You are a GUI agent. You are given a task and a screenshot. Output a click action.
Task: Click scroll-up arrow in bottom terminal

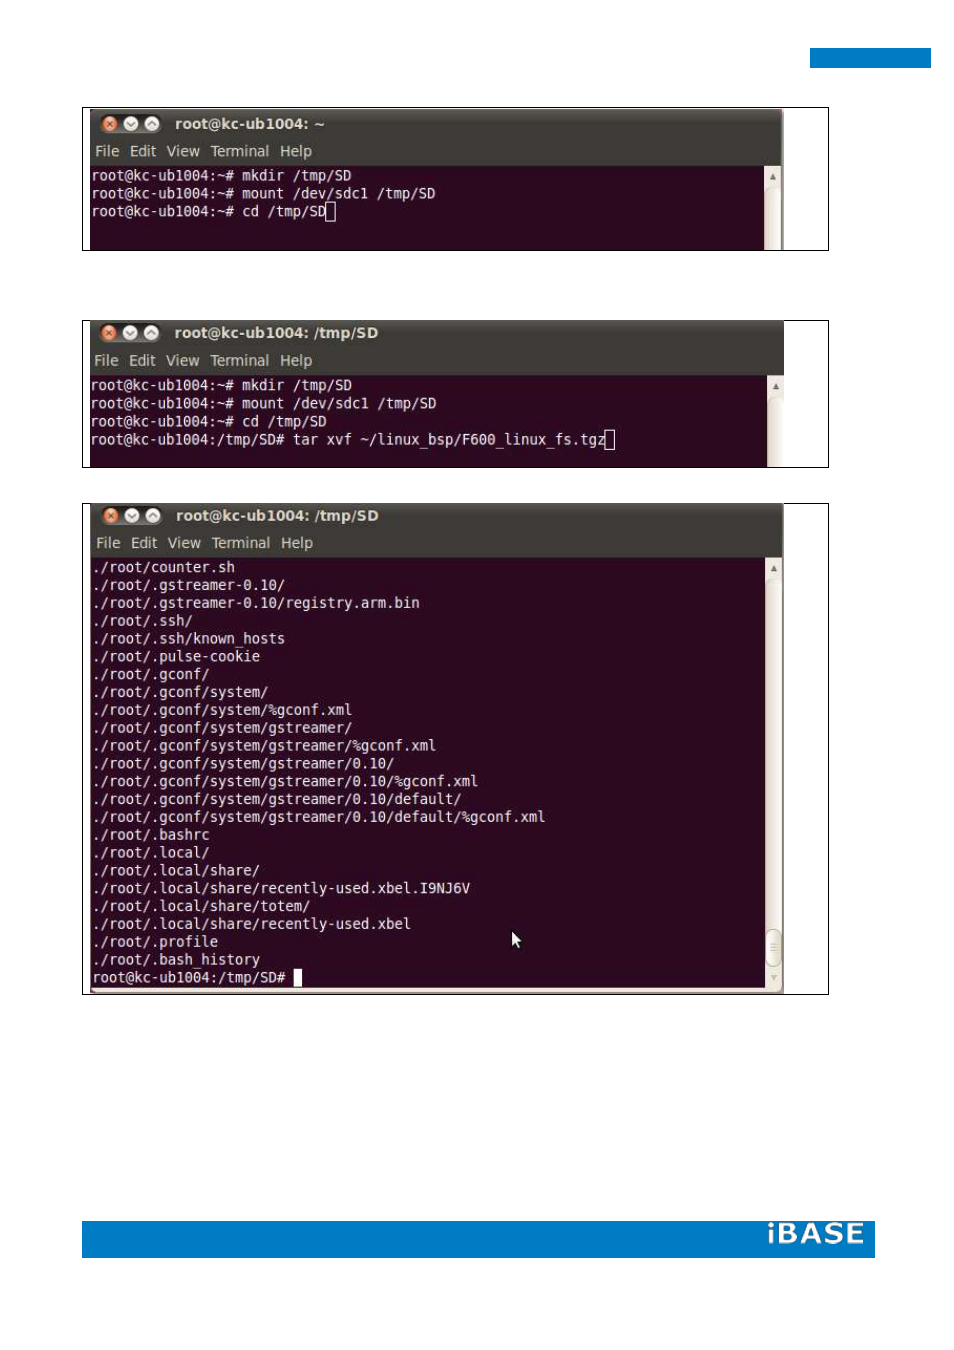pyautogui.click(x=773, y=568)
